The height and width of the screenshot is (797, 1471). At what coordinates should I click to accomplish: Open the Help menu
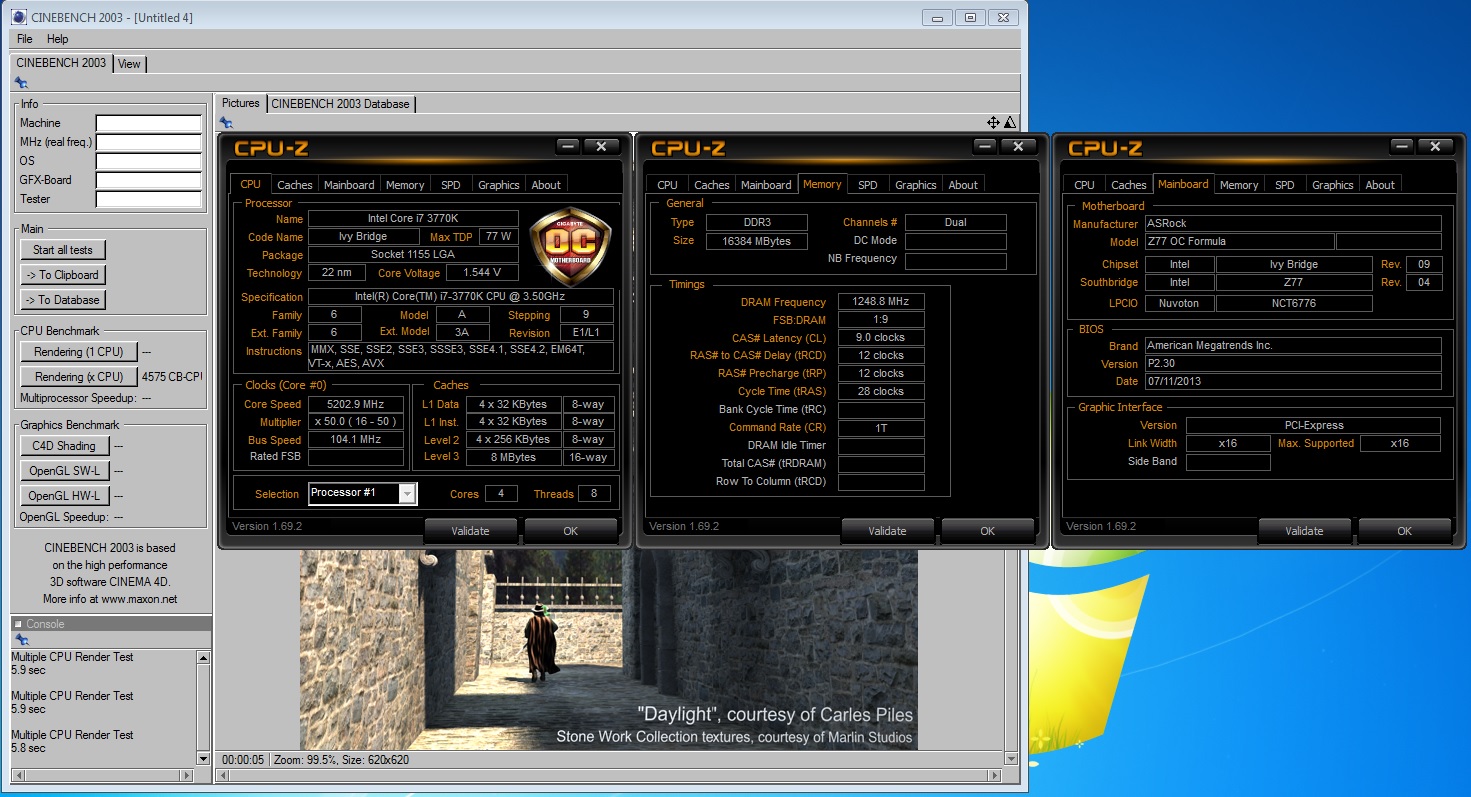pos(58,39)
